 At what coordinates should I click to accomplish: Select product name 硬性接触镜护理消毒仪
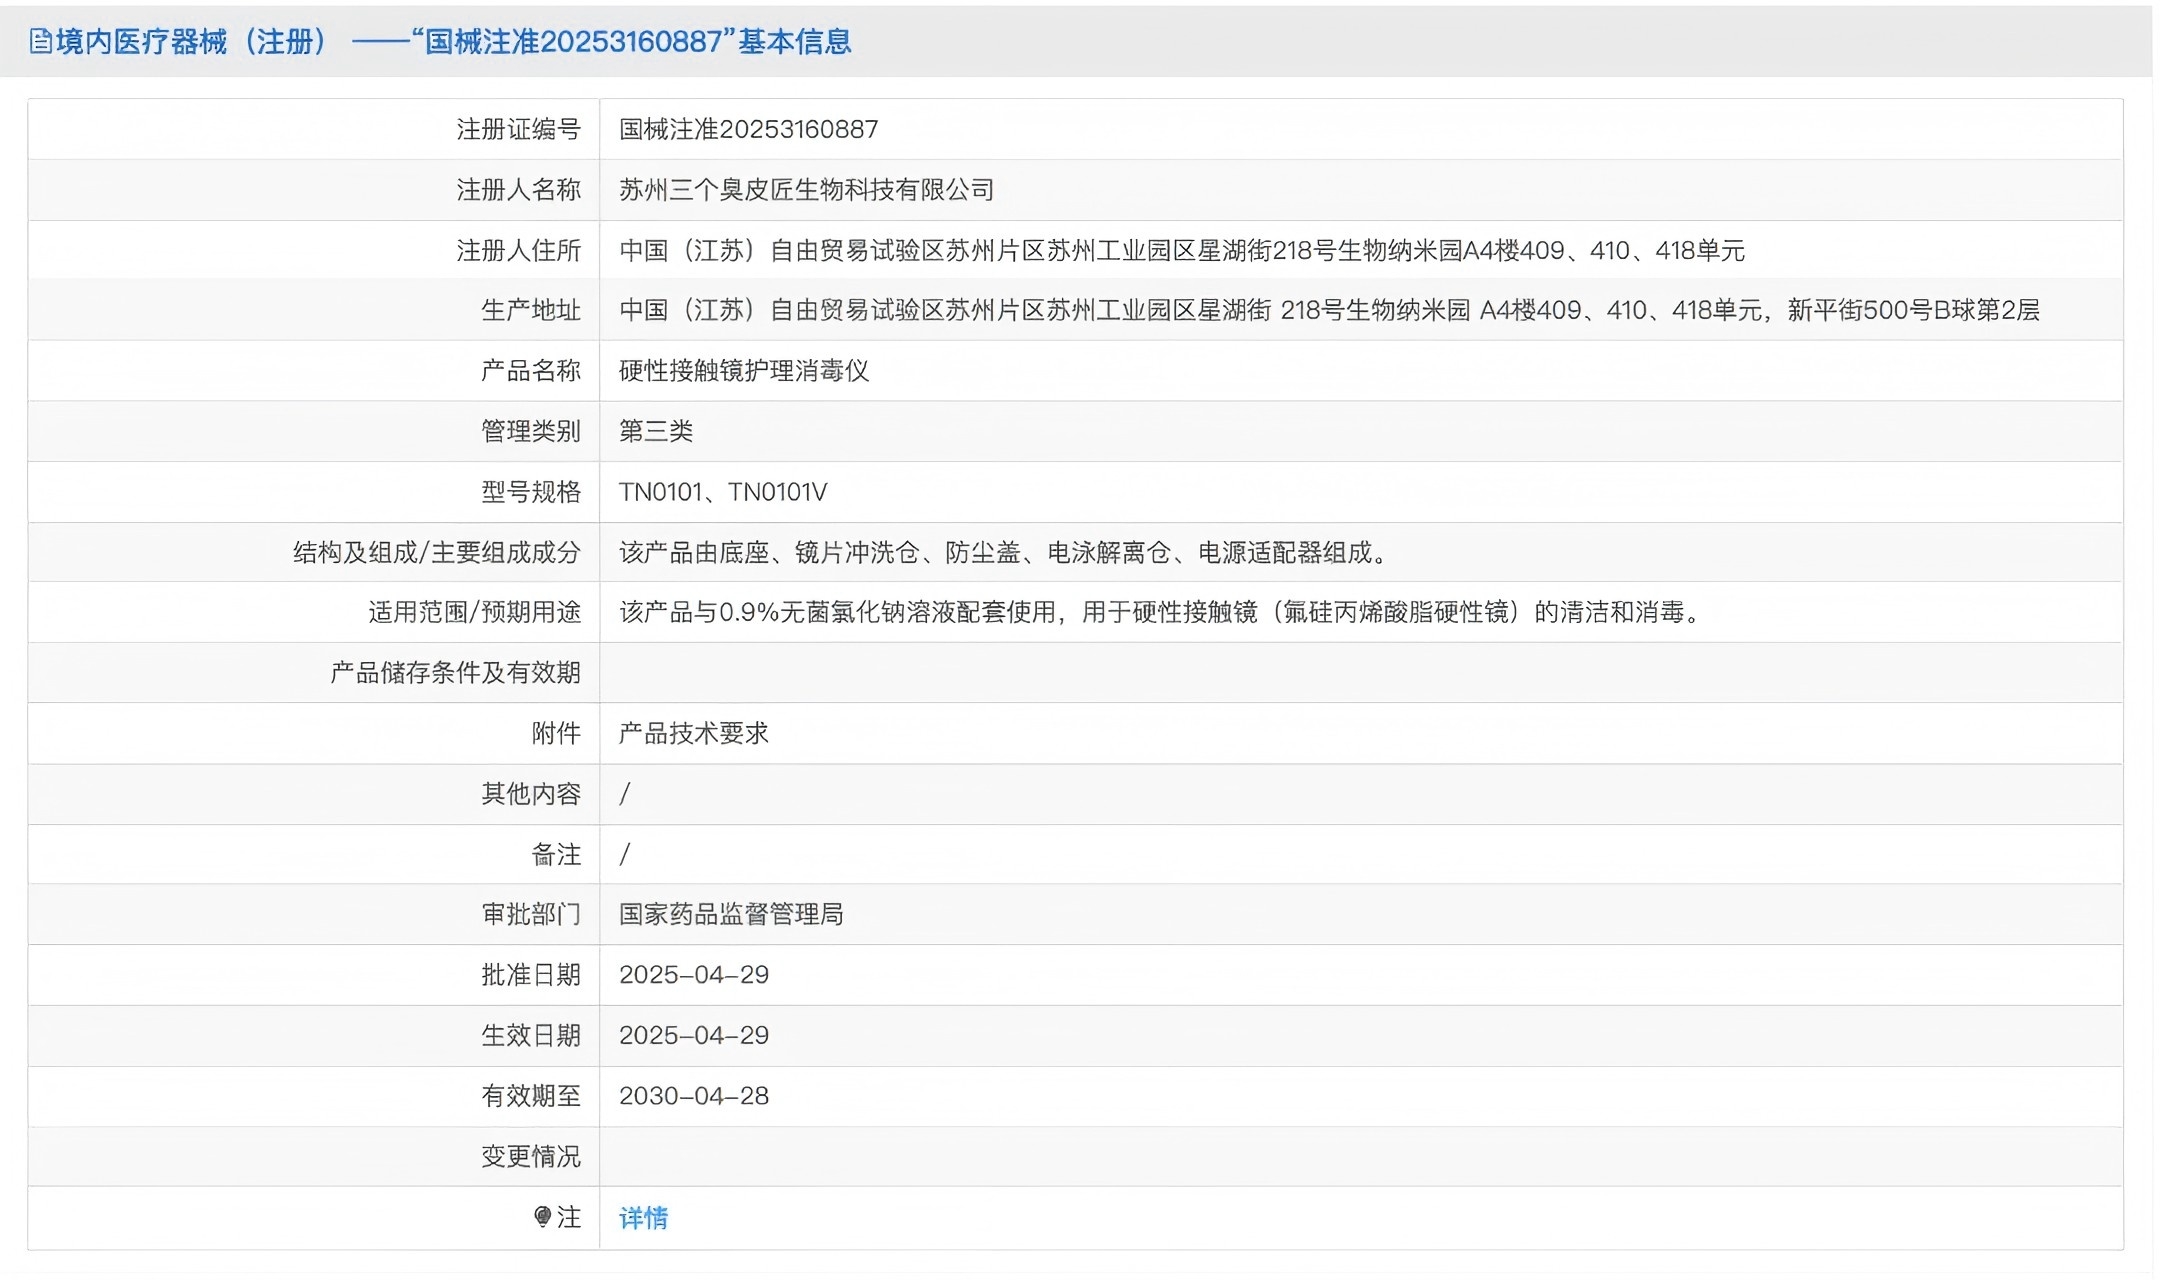point(744,371)
